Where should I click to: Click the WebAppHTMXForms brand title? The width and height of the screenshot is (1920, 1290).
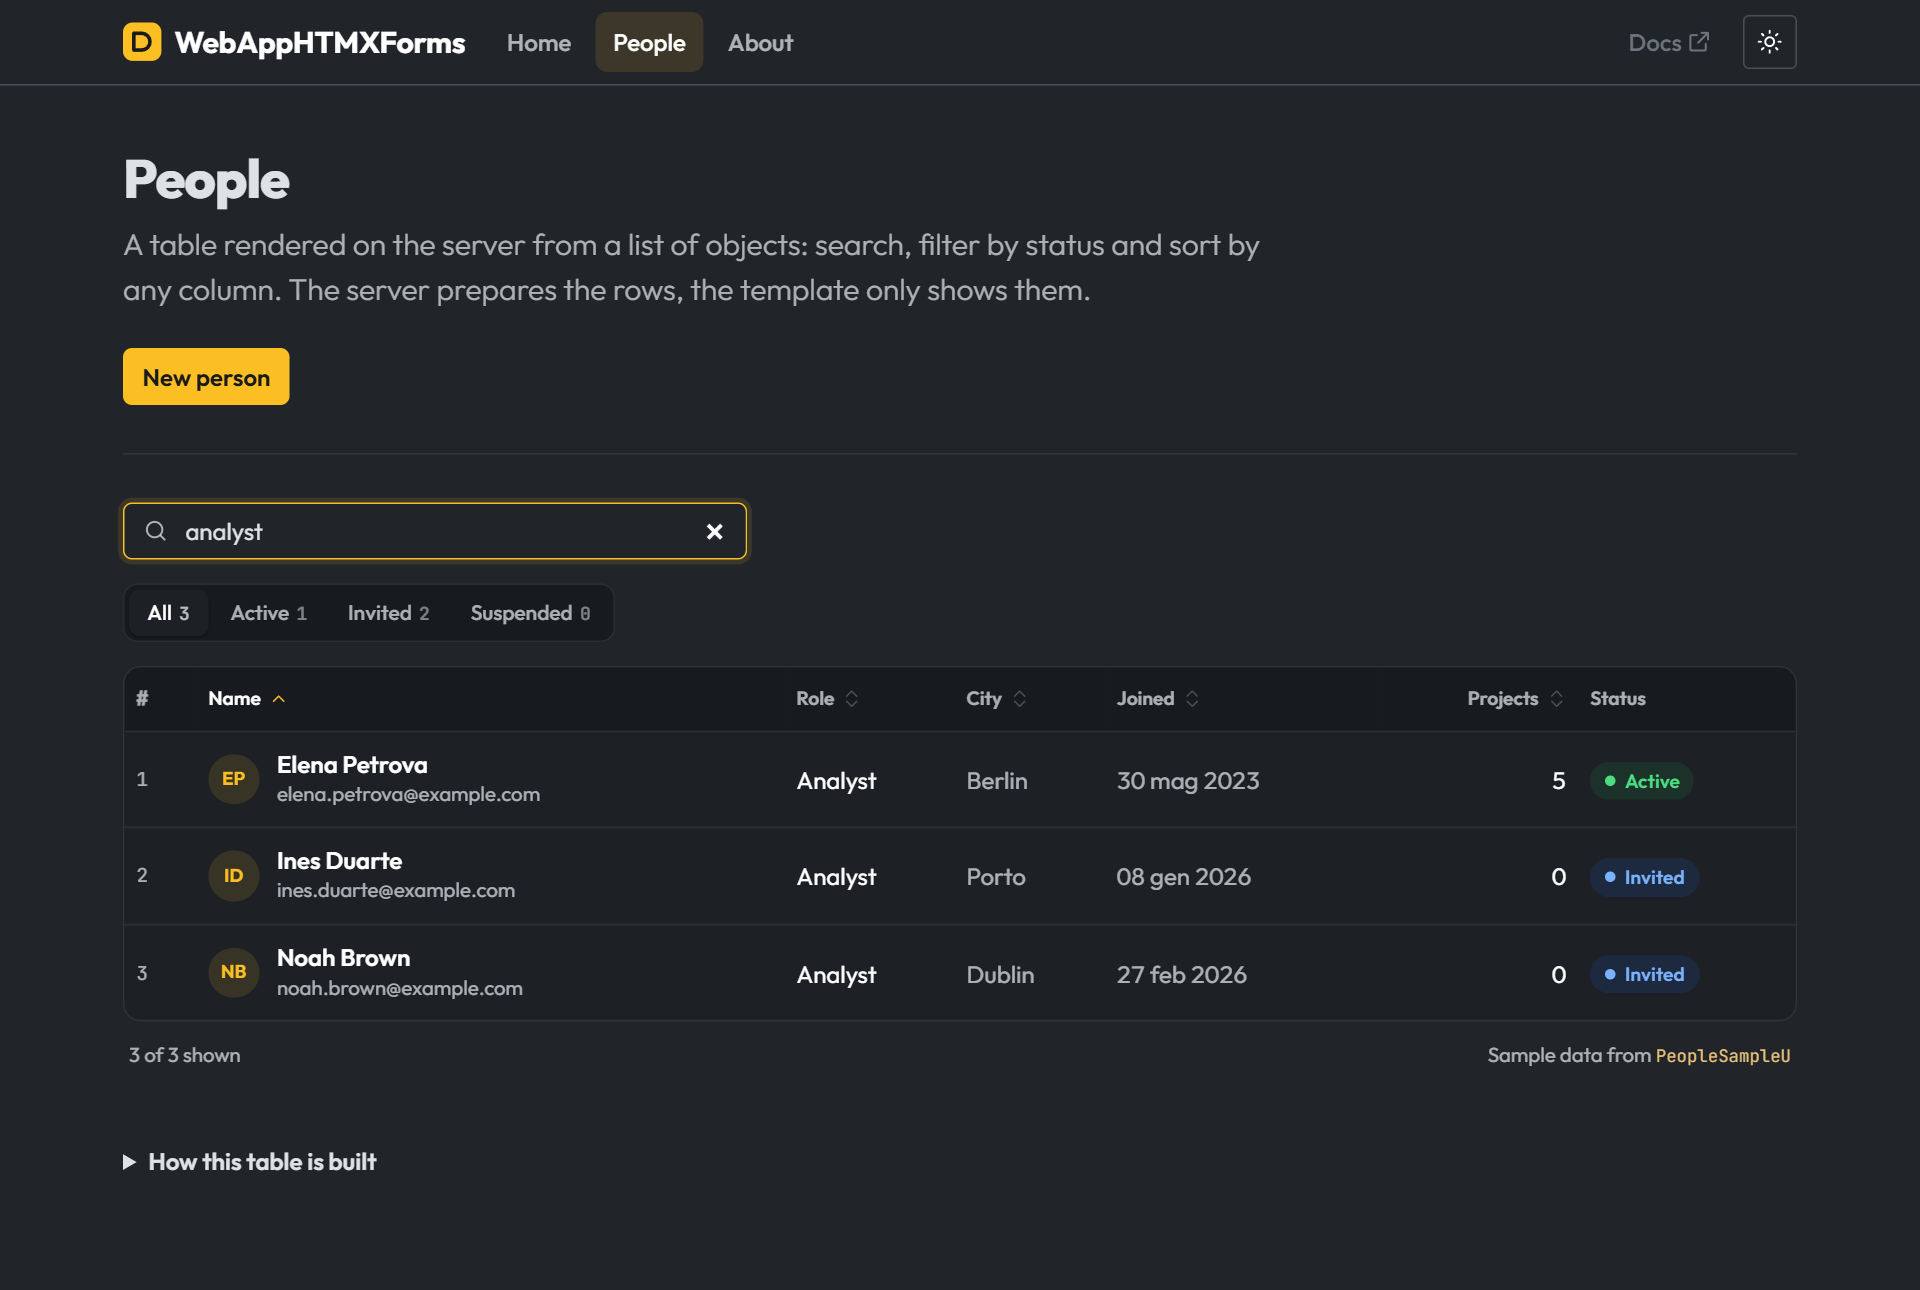[320, 43]
